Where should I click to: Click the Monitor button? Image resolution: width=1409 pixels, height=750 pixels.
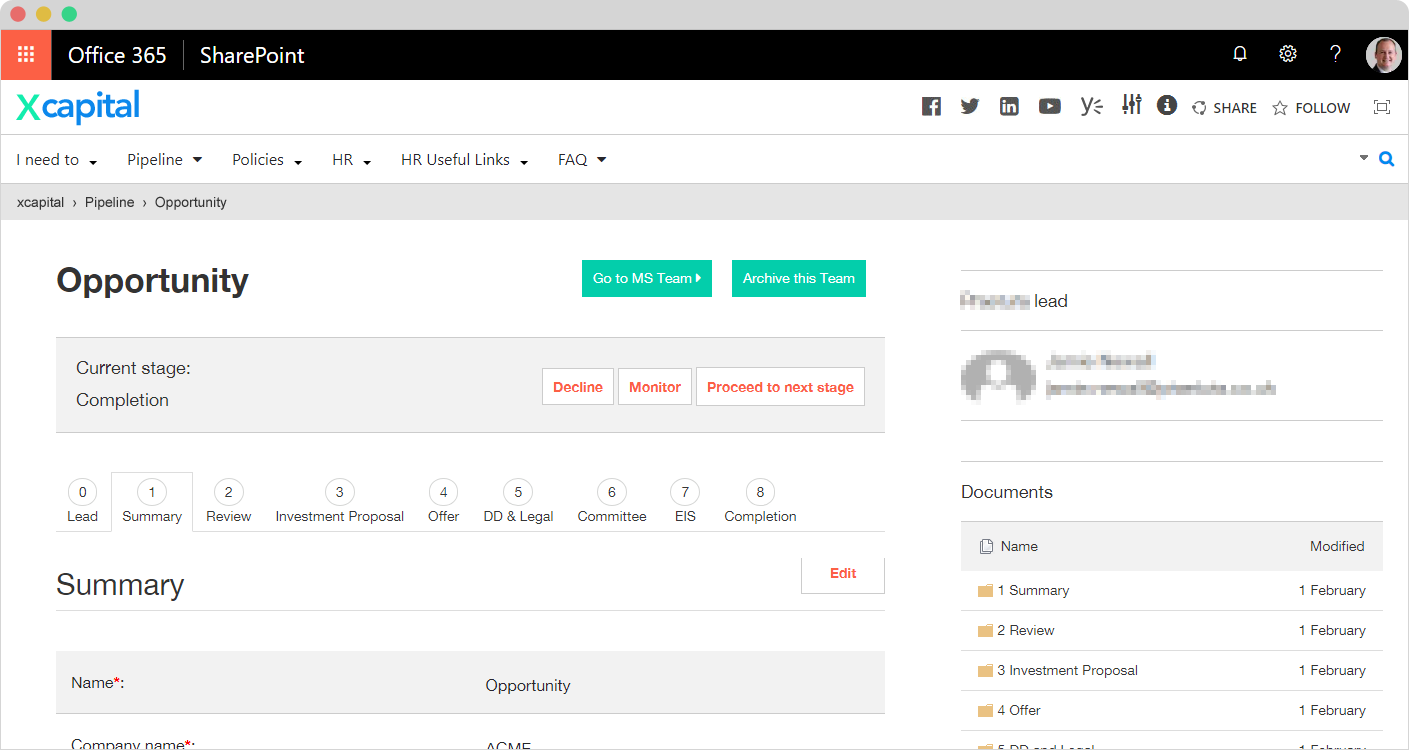[655, 387]
